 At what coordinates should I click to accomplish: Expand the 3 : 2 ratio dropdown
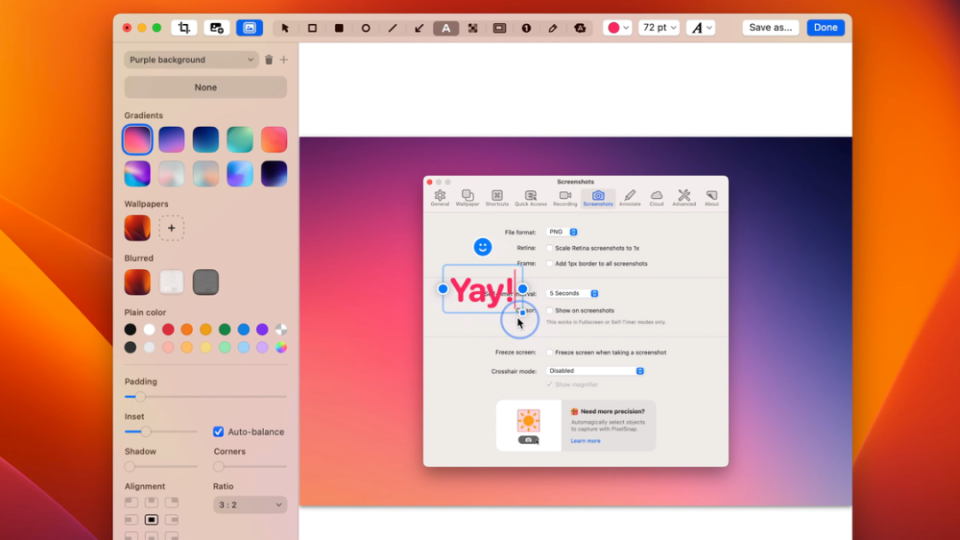point(250,505)
